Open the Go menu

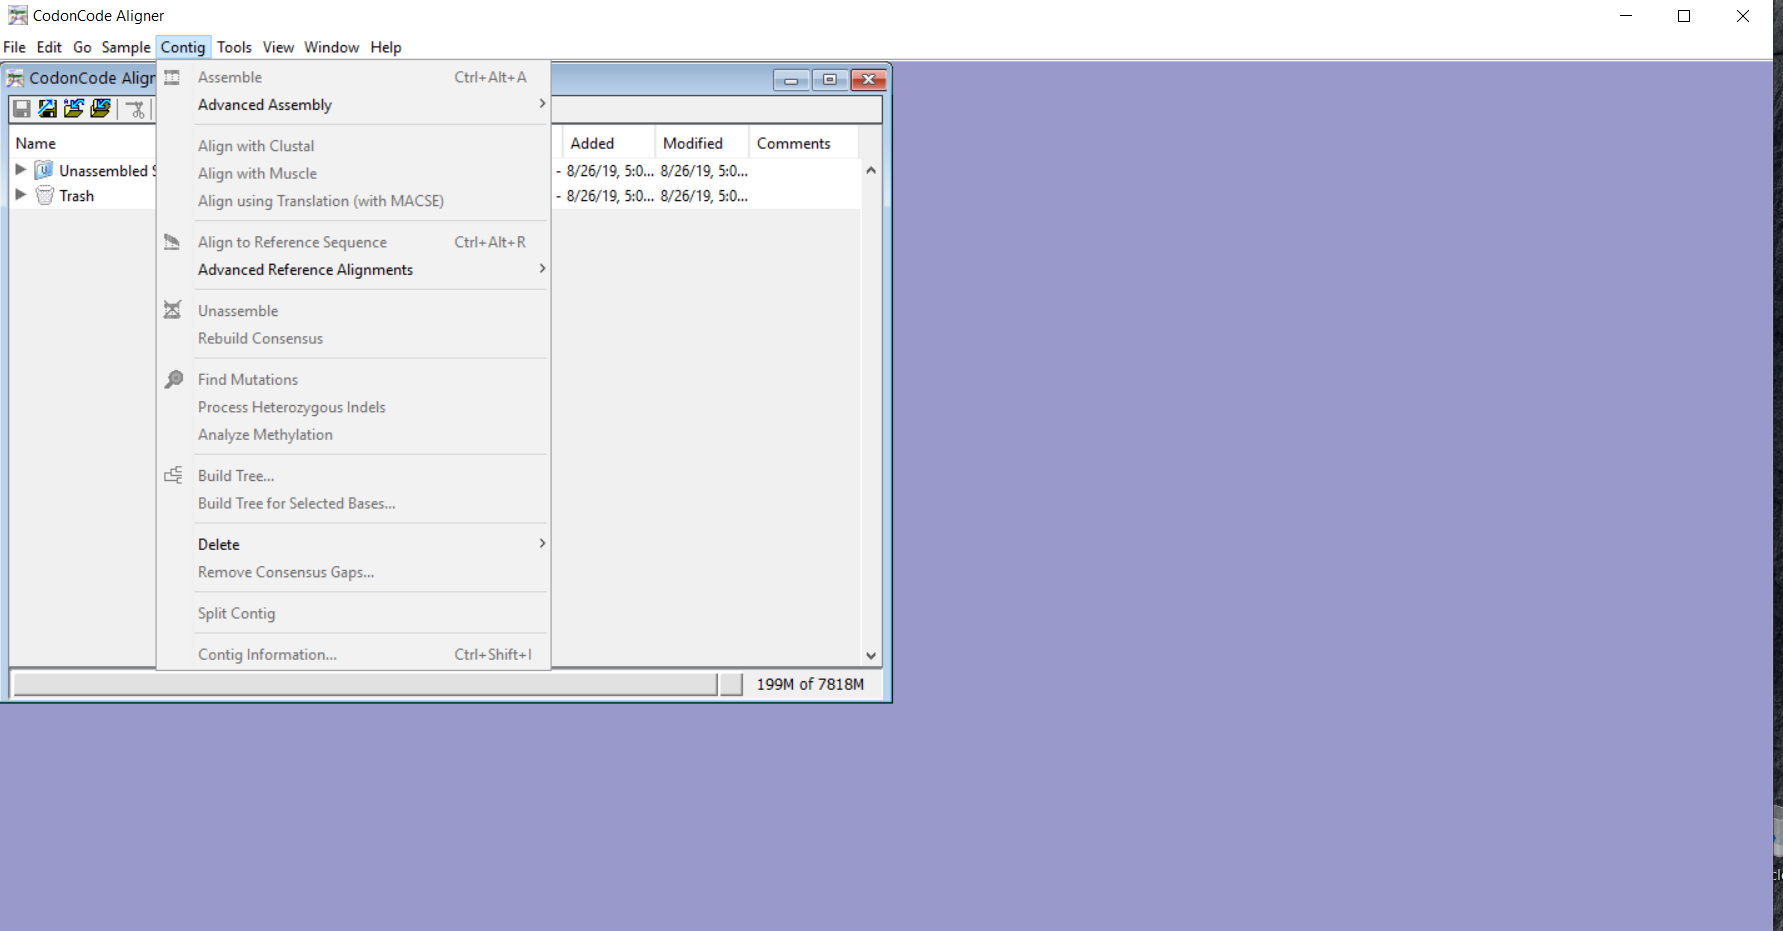click(82, 47)
